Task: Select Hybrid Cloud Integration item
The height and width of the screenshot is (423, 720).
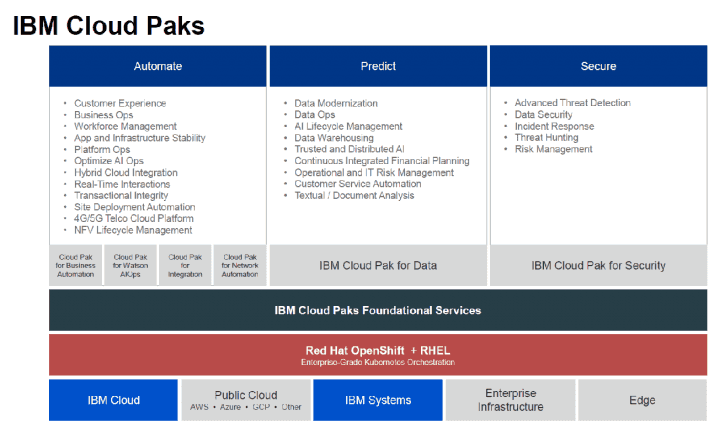Action: pos(126,173)
